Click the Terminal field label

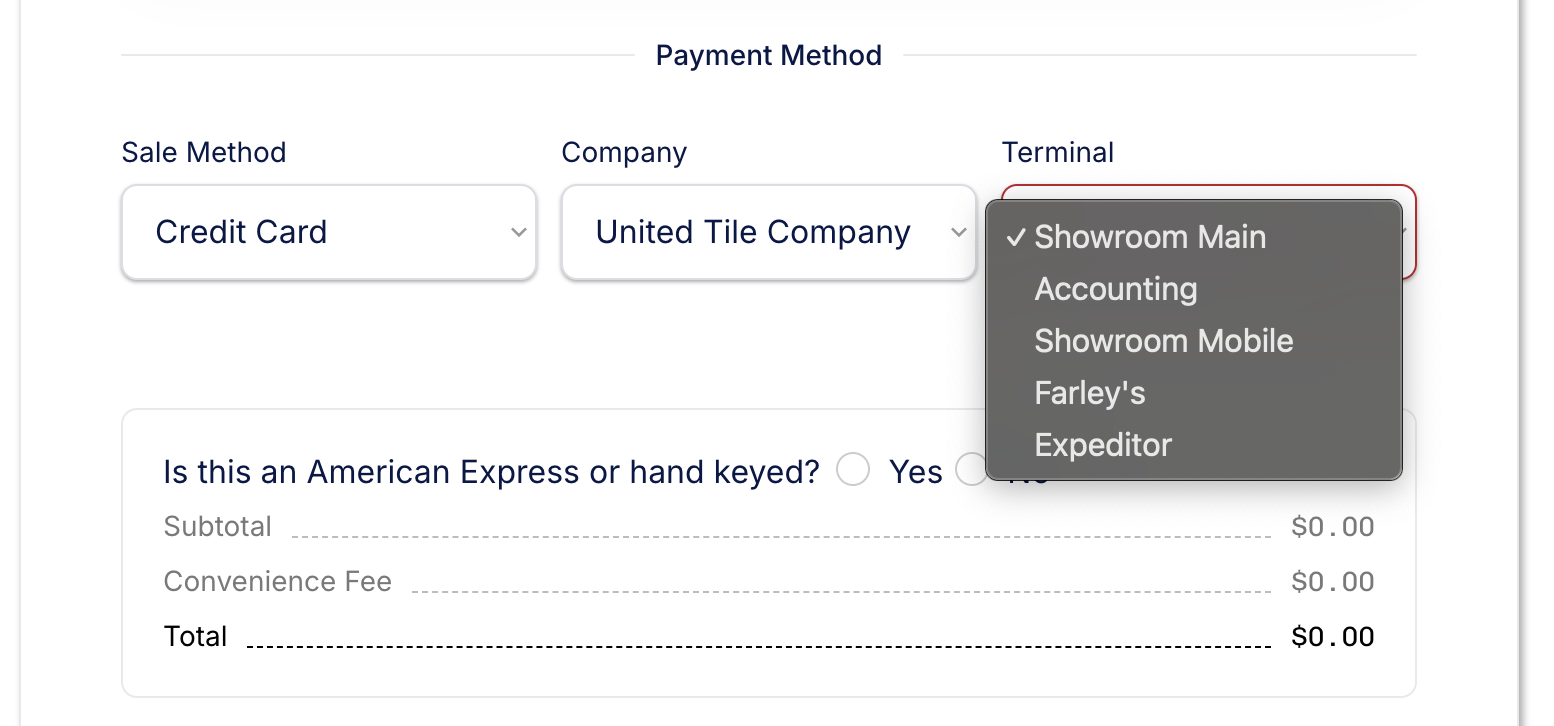click(x=1057, y=152)
